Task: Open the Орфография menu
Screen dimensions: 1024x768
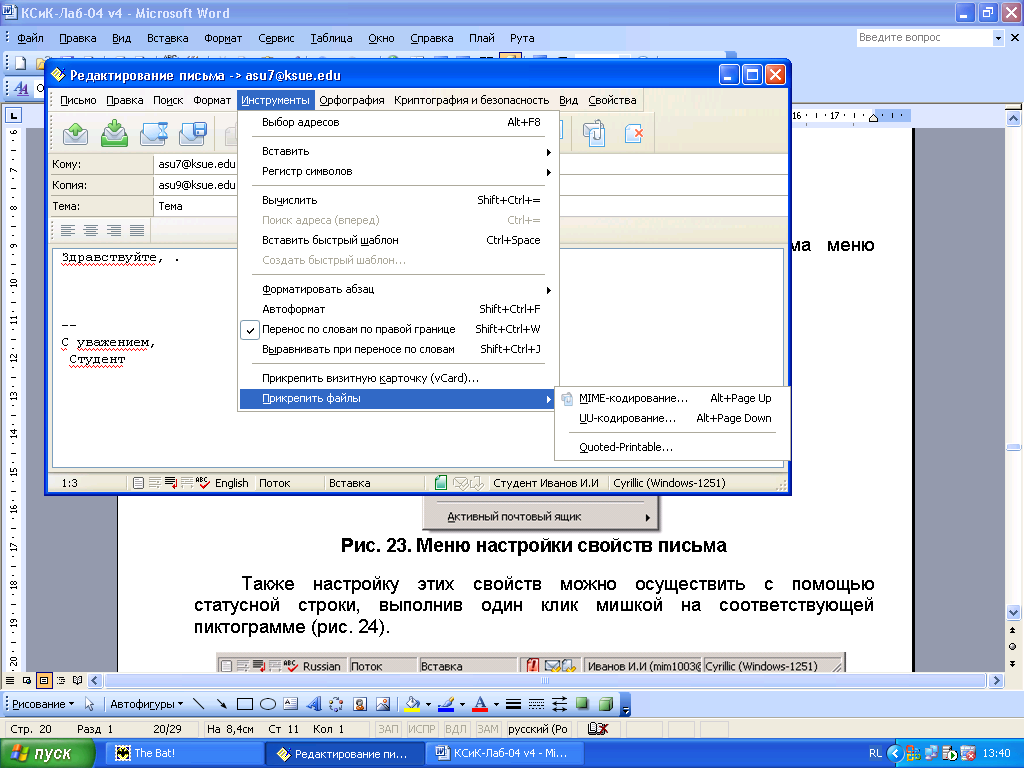Action: [352, 100]
